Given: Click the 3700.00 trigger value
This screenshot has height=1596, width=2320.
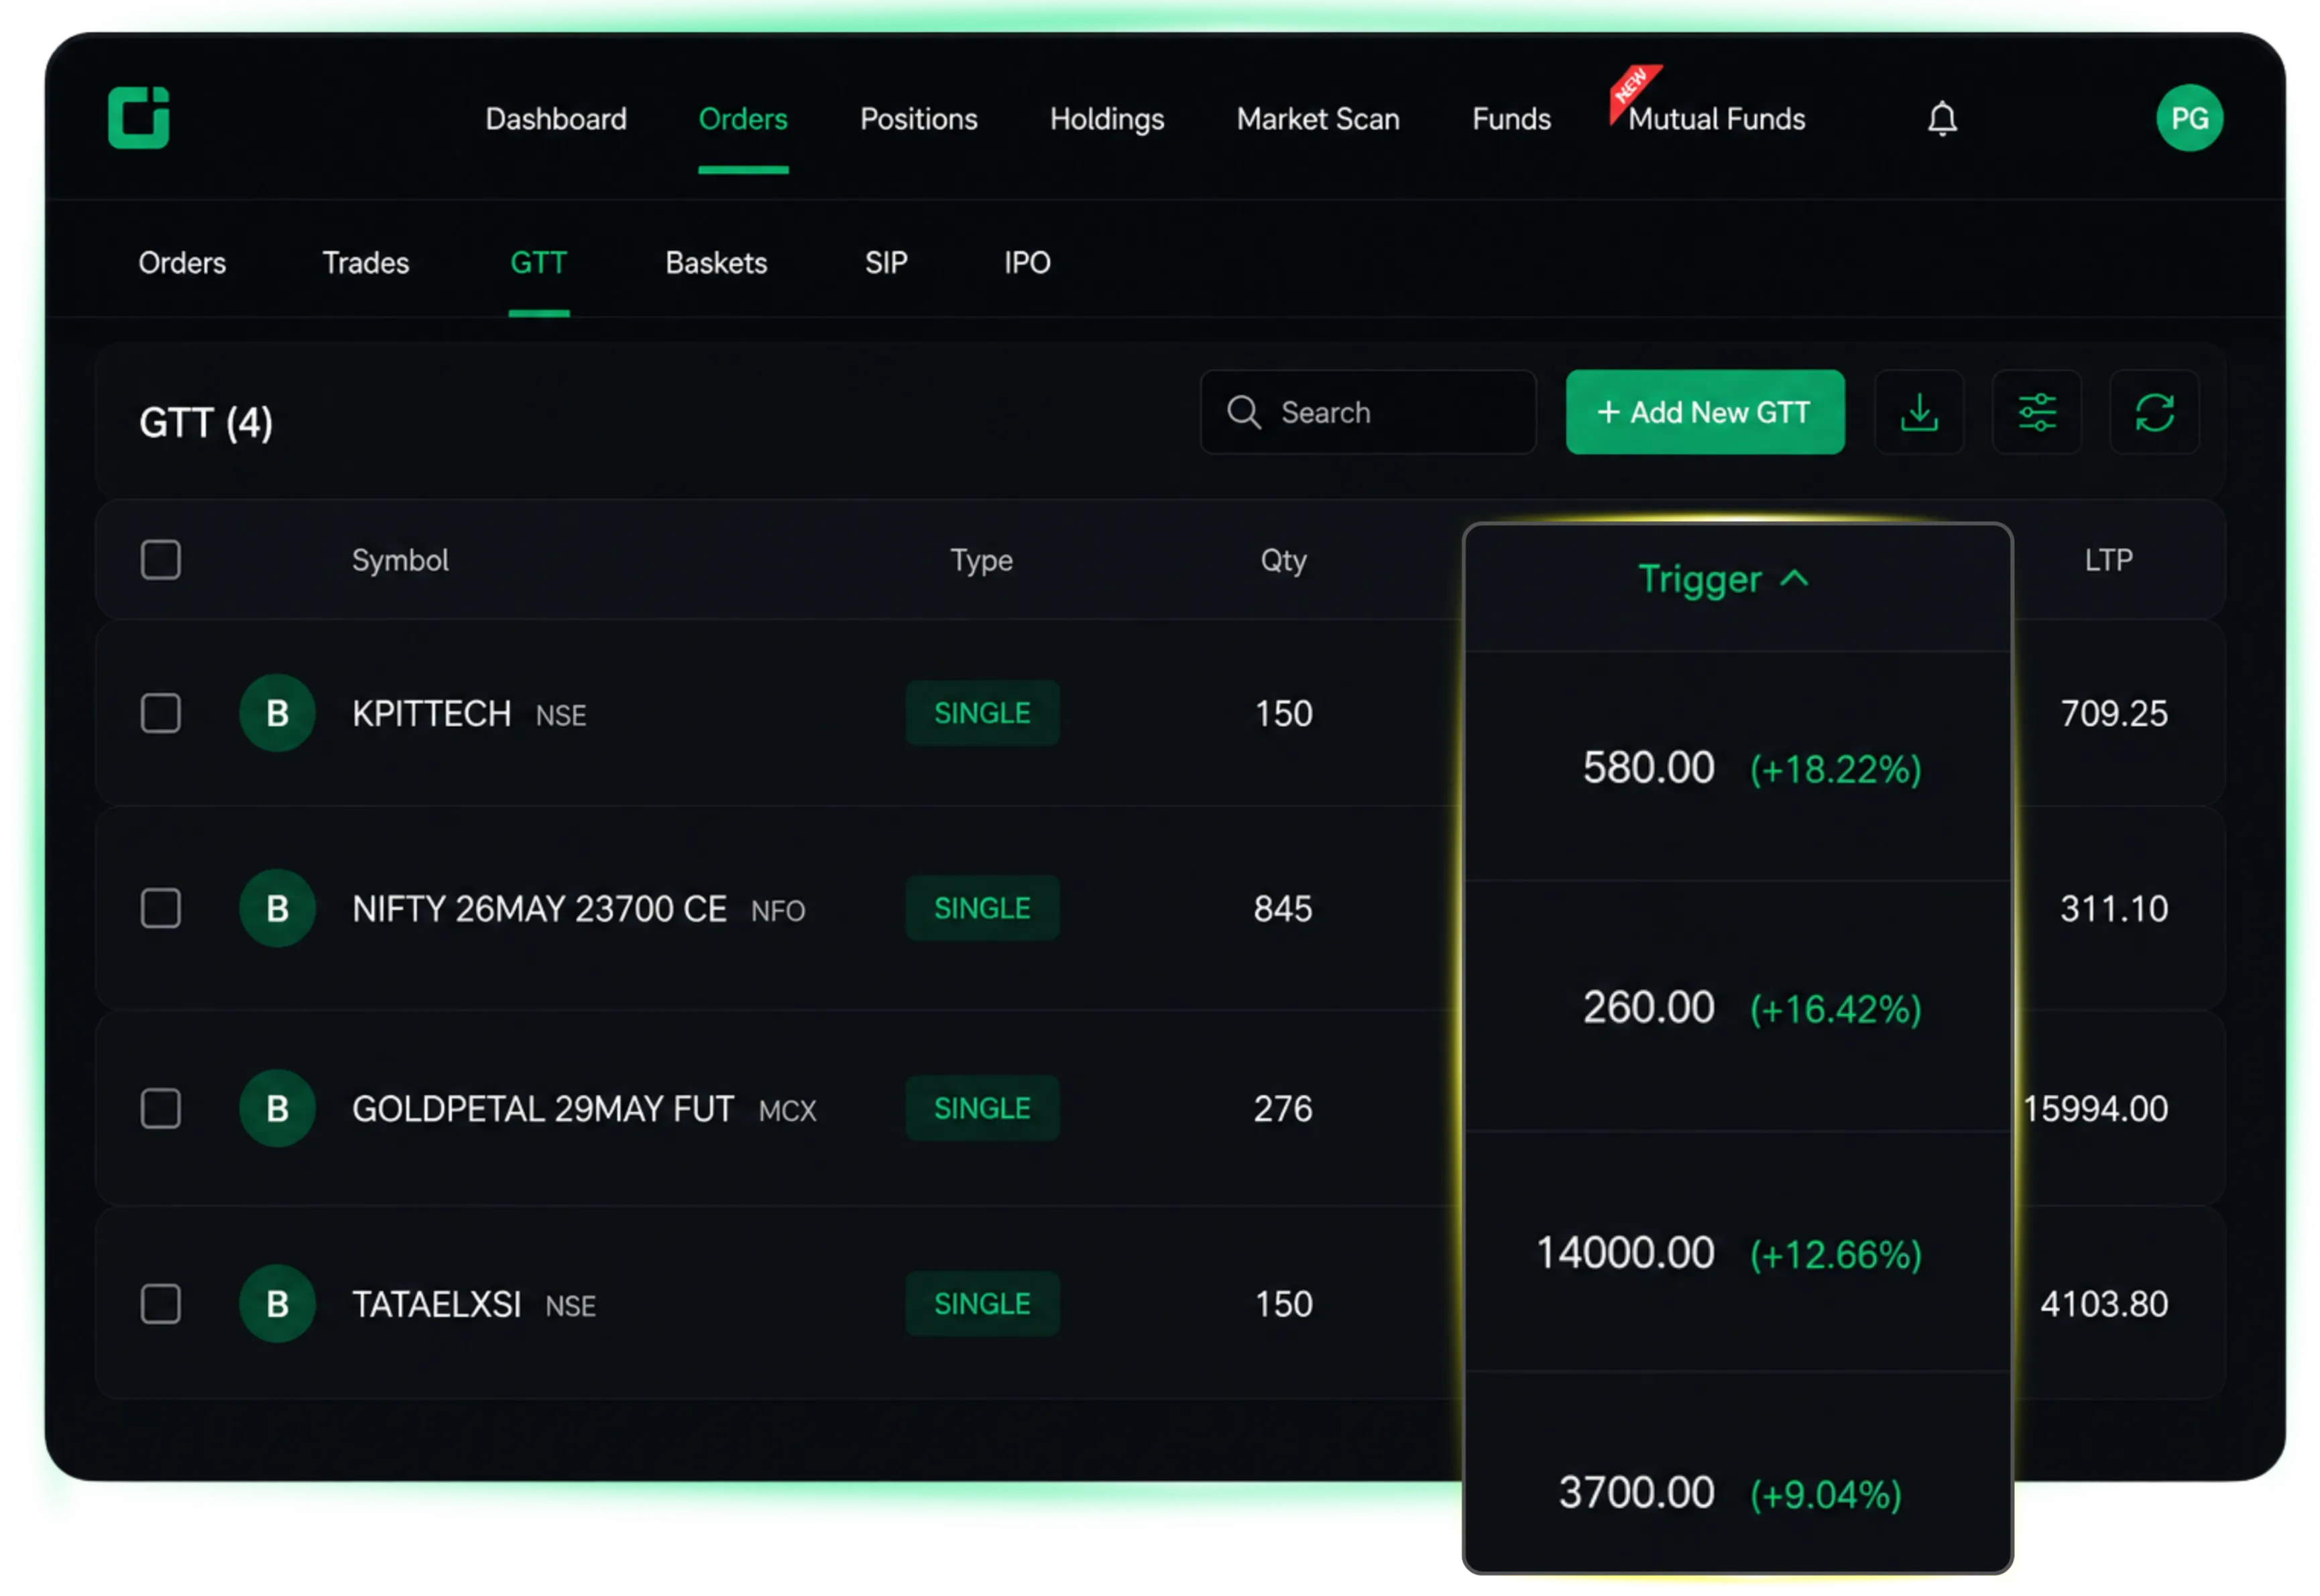Looking at the screenshot, I should (1636, 1493).
